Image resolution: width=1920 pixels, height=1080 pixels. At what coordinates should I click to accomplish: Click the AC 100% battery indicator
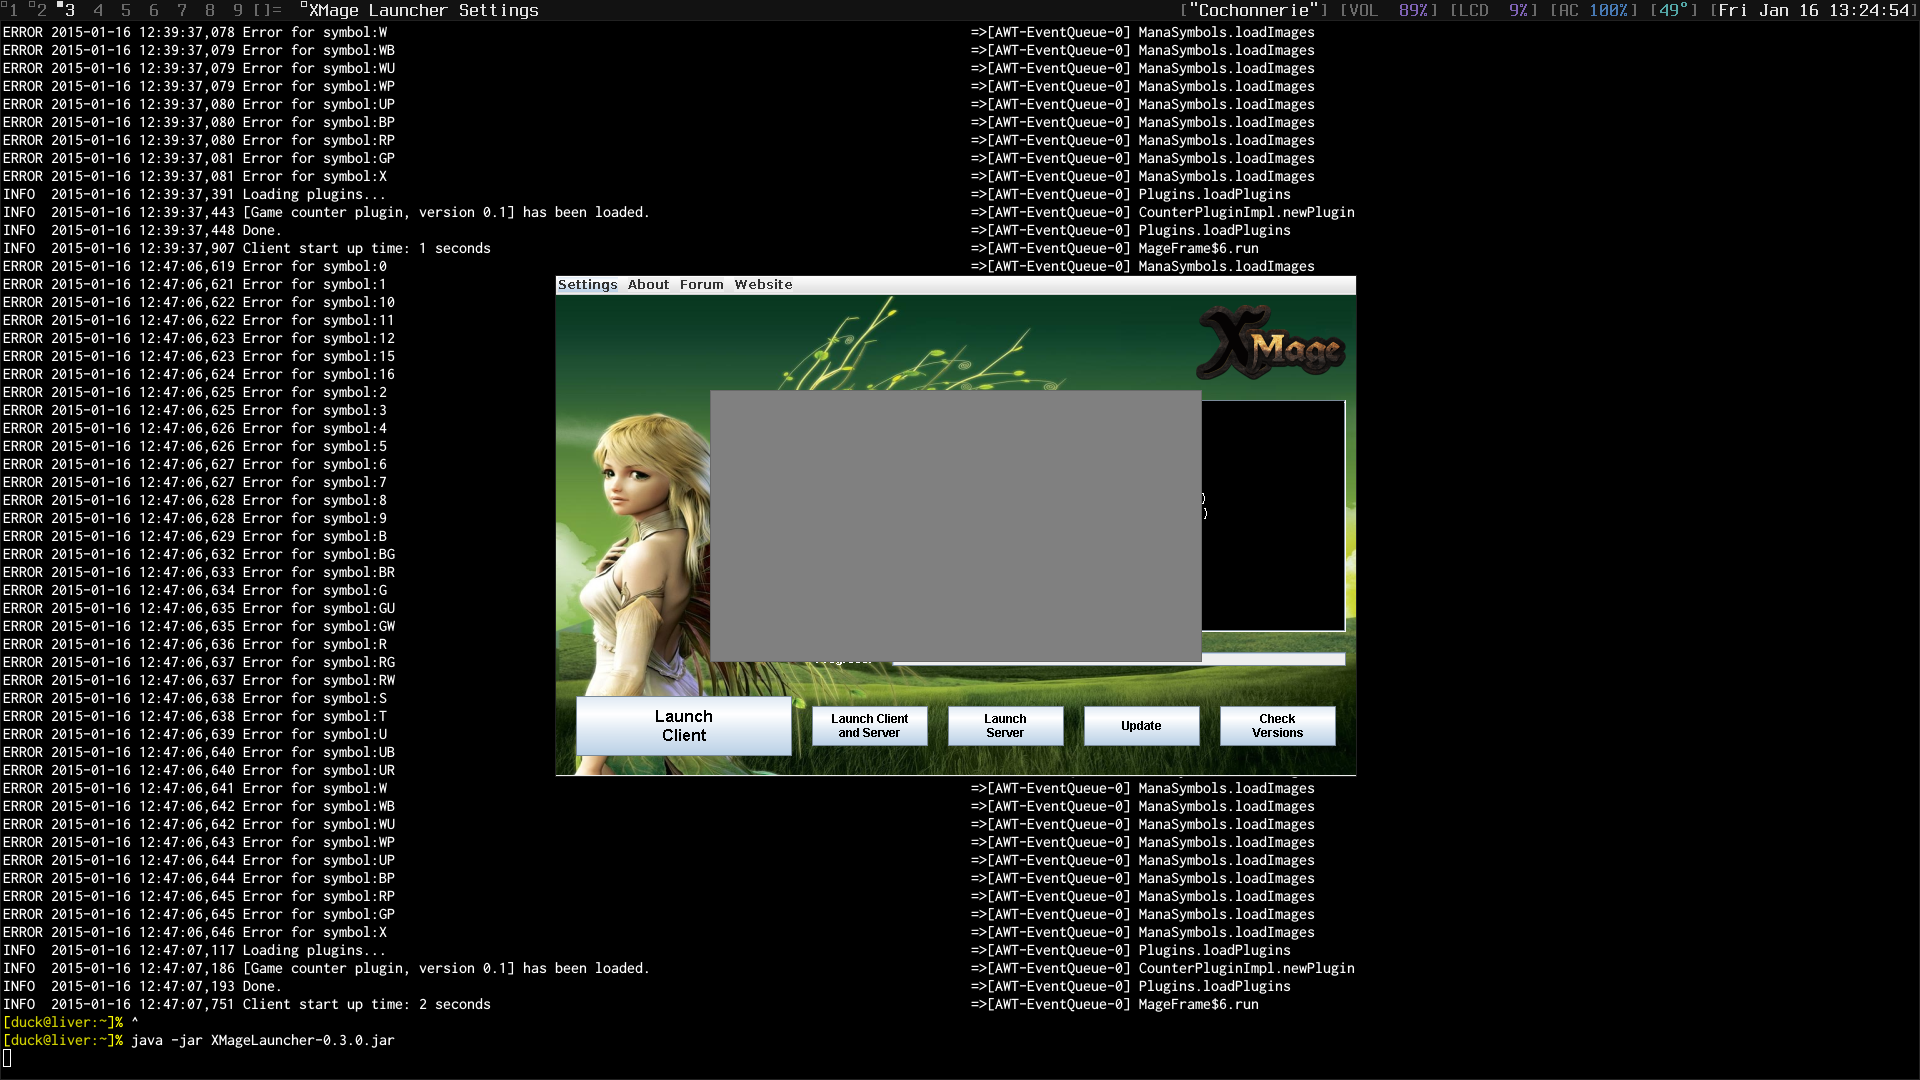[1594, 10]
